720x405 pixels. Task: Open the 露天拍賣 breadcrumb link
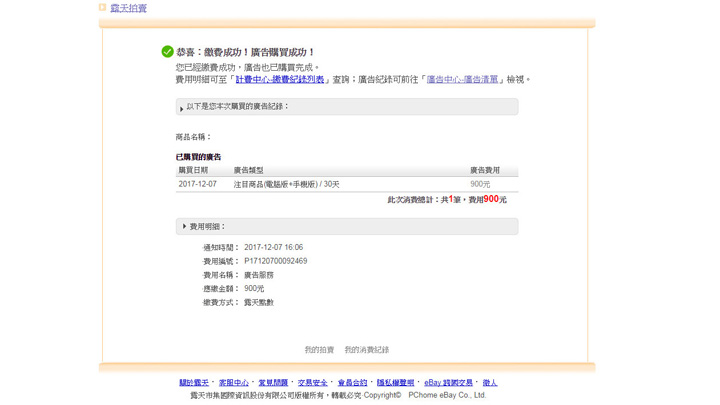pyautogui.click(x=128, y=8)
